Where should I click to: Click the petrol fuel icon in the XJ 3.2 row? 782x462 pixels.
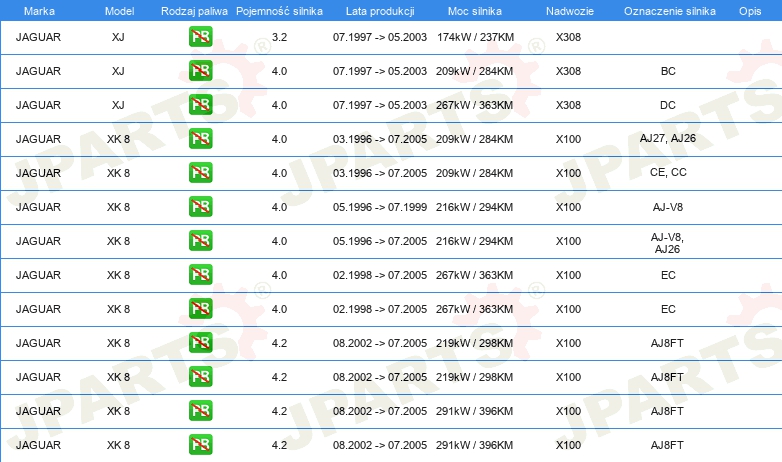coord(200,37)
